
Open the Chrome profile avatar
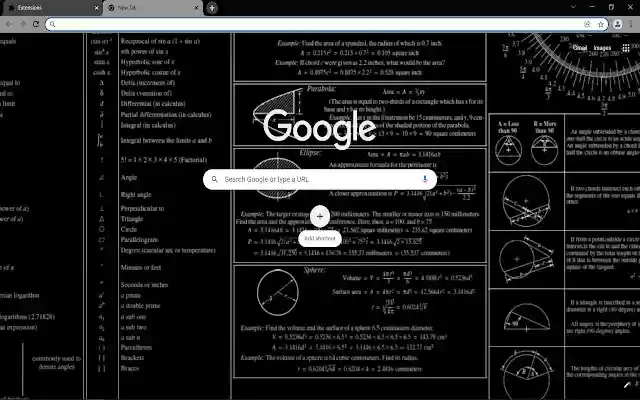618,24
